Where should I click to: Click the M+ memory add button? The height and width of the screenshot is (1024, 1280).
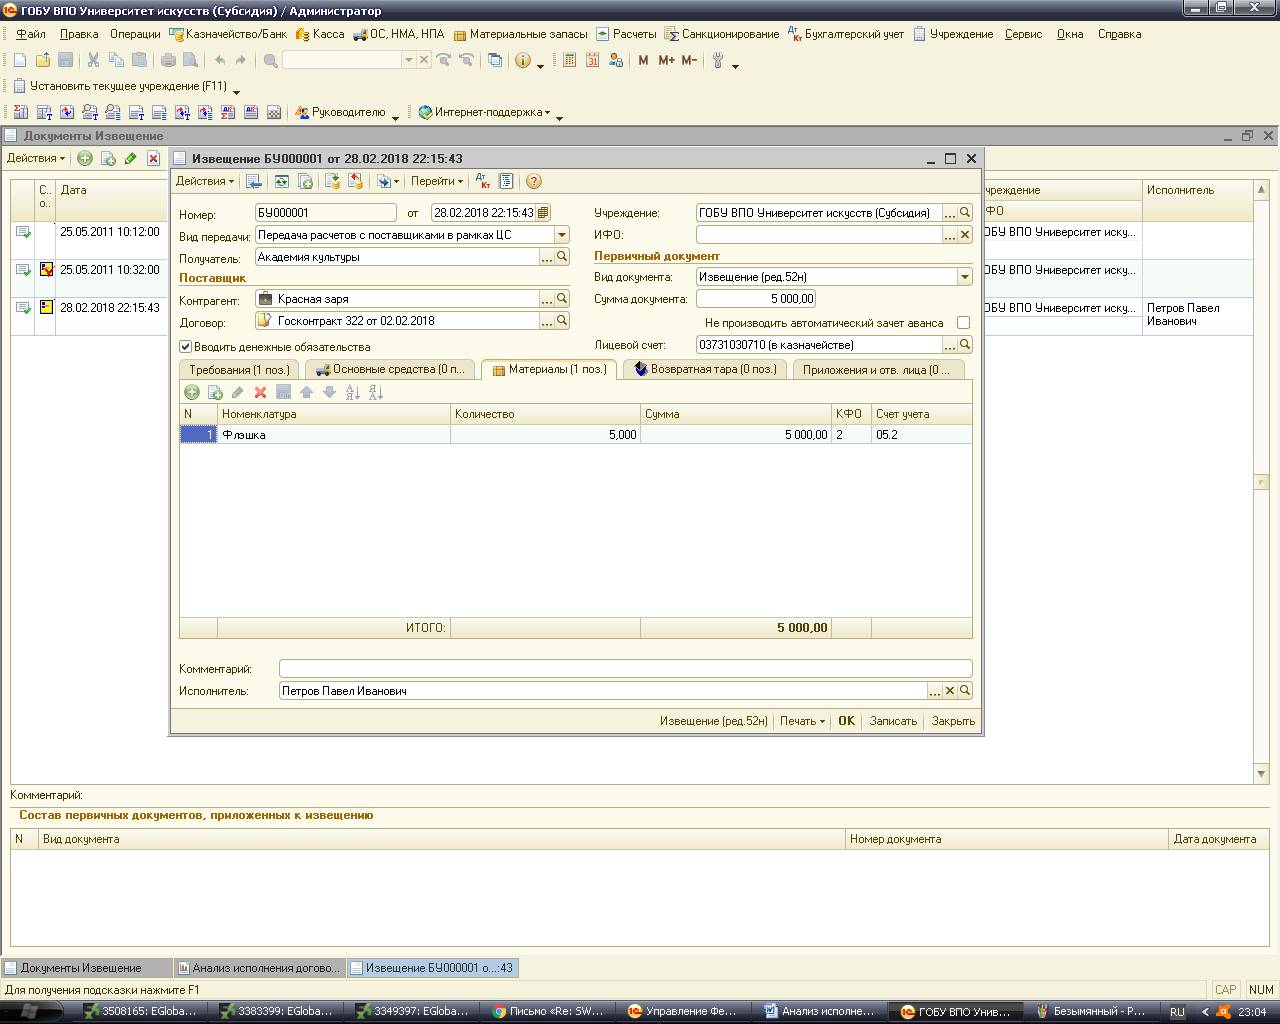[x=666, y=60]
